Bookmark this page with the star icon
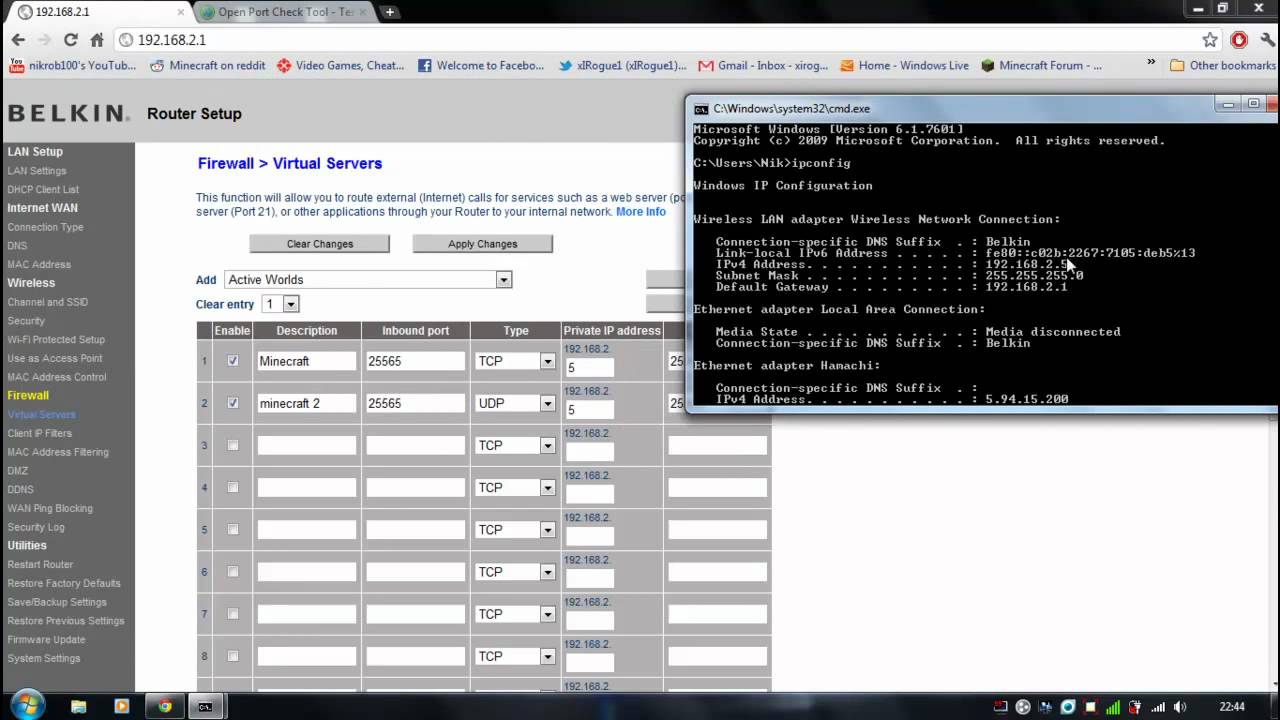 1210,40
